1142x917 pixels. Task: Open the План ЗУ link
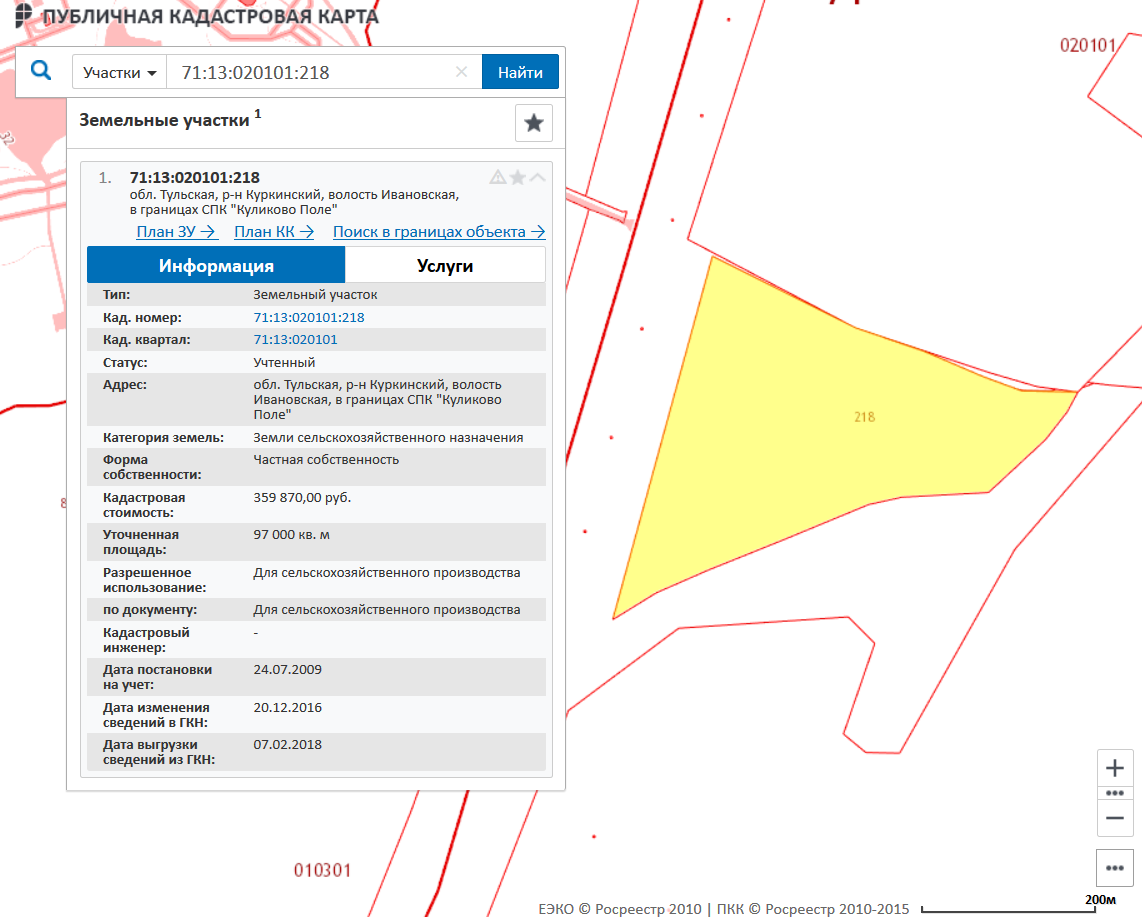pos(176,232)
